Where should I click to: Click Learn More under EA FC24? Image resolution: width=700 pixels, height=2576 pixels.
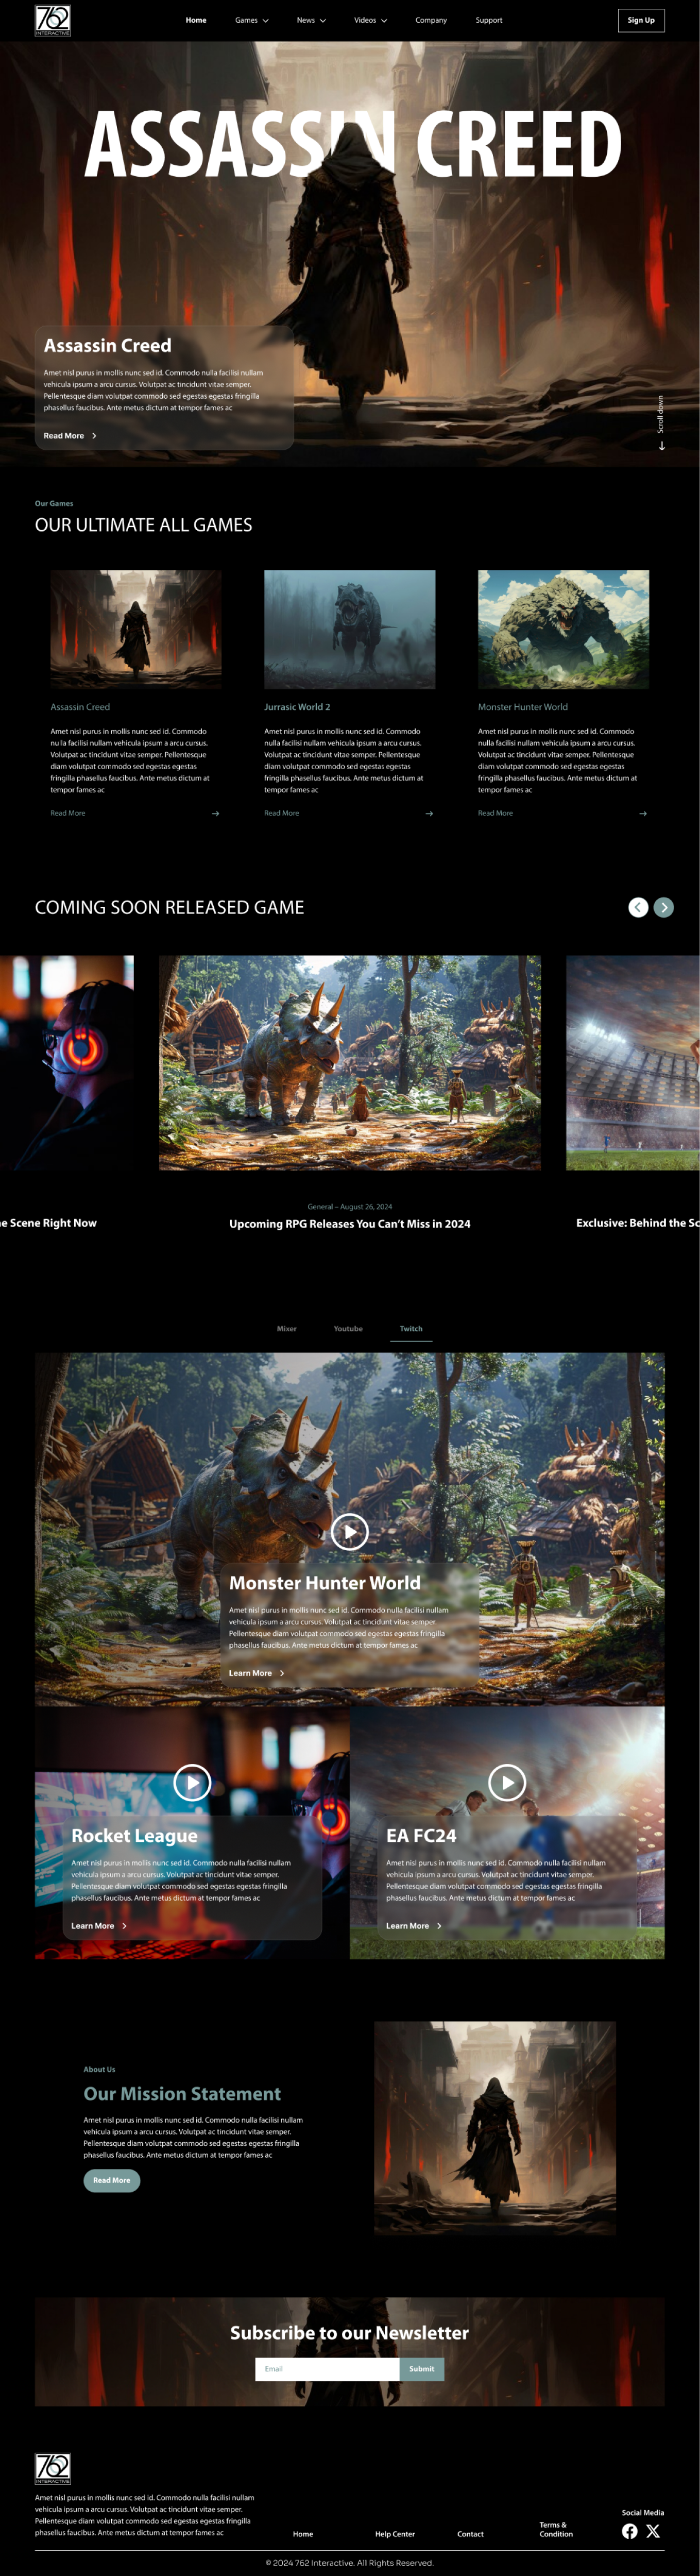coord(414,1925)
